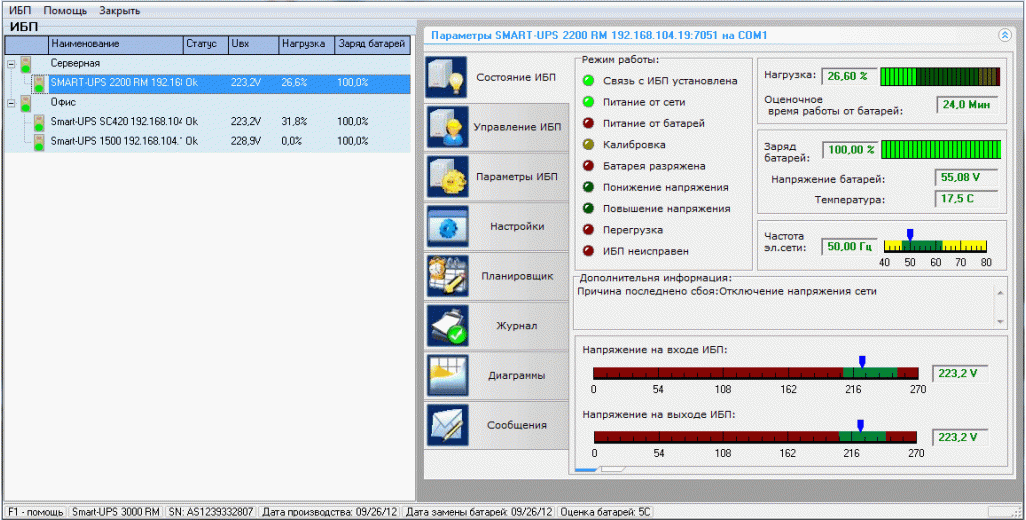Select the Состояние ИБП tab label
The width and height of the screenshot is (1026, 520).
[x=516, y=77]
